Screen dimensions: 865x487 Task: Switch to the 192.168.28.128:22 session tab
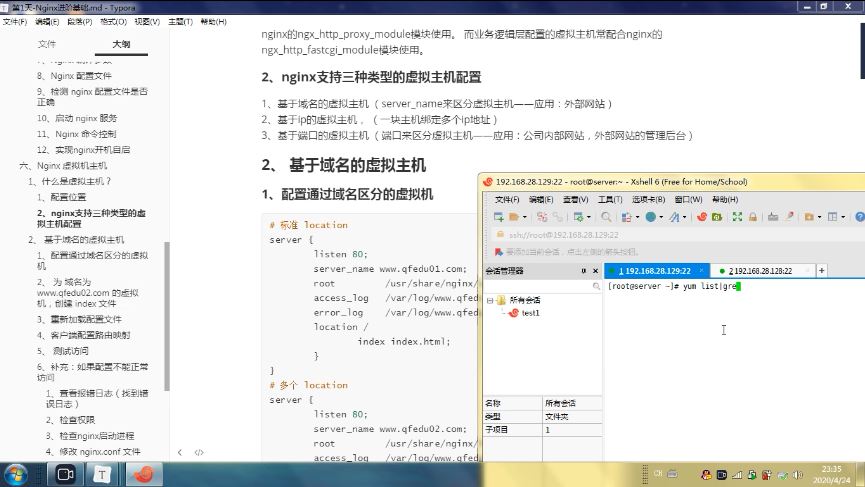pyautogui.click(x=762, y=271)
